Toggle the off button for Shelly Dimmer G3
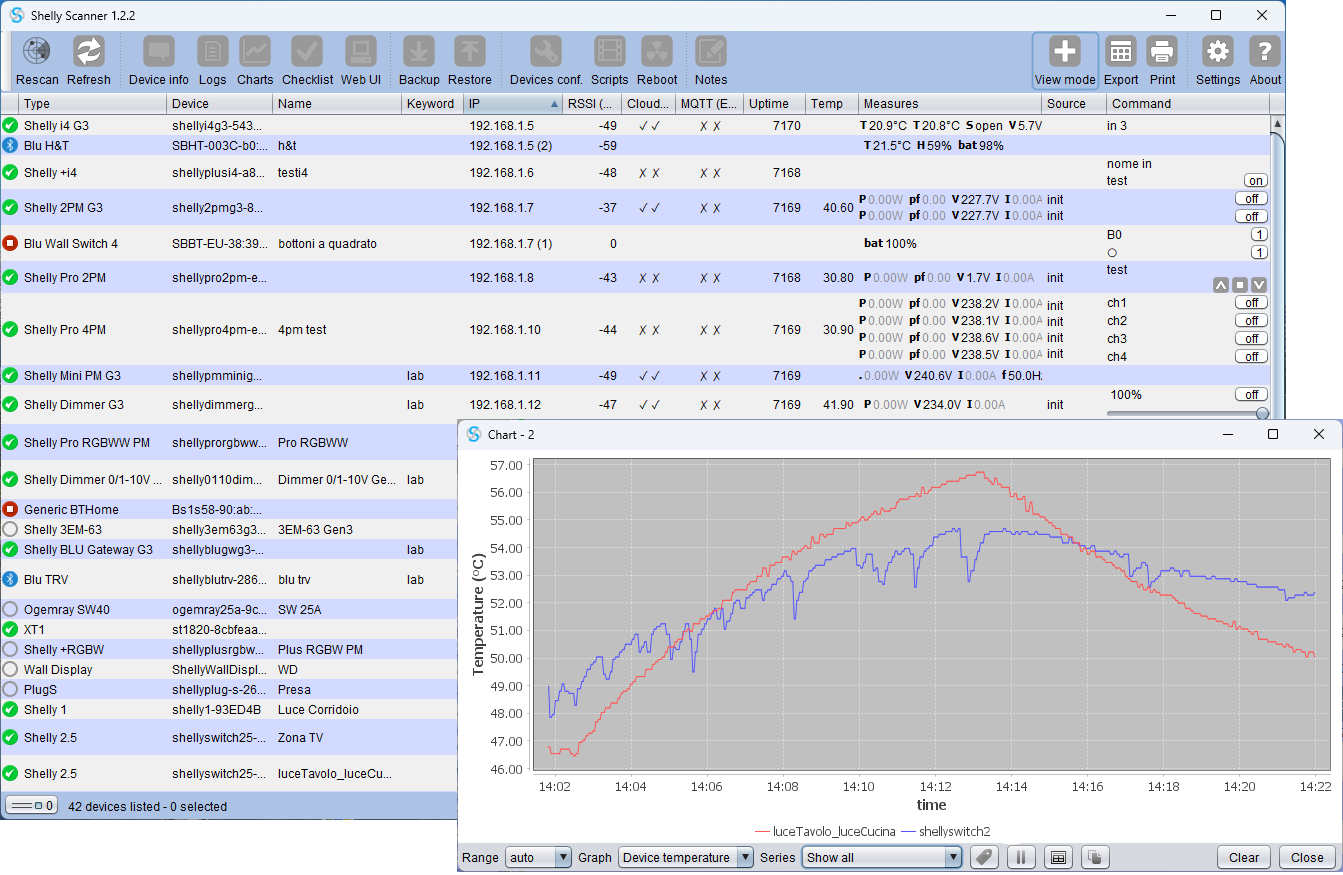 (1251, 394)
